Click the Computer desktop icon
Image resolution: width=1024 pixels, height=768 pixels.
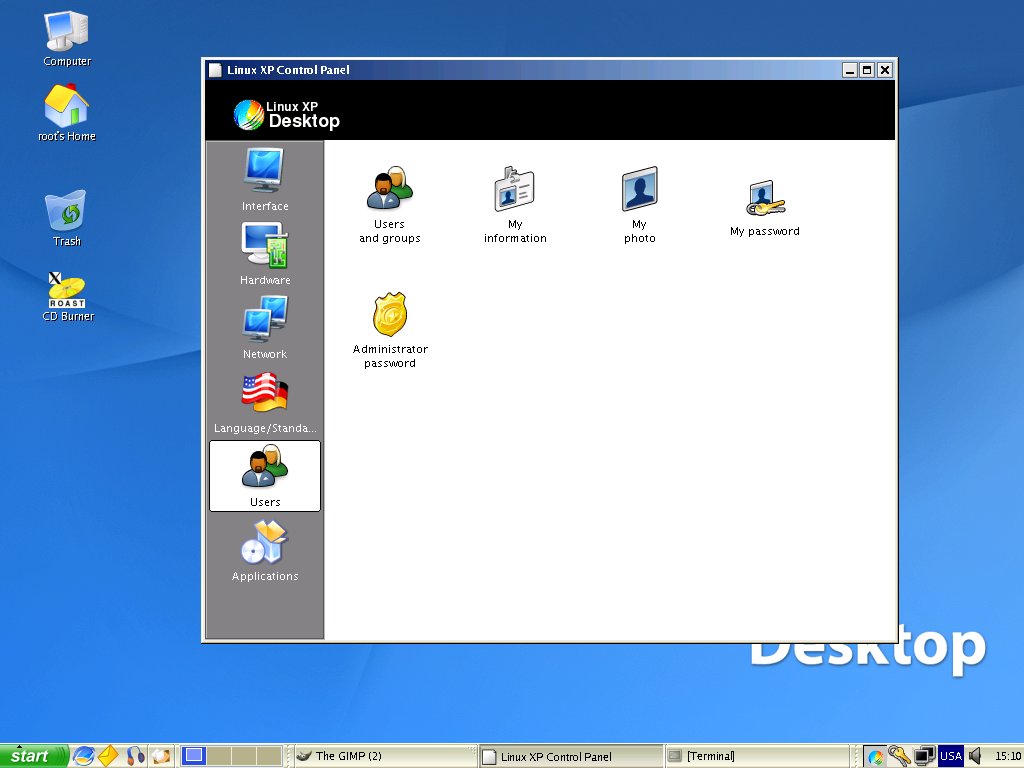[67, 39]
